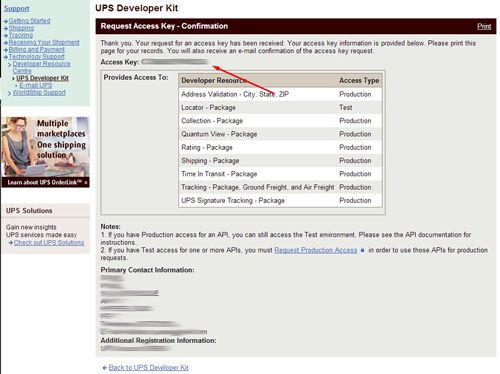Select the Quantum View - Package row
Viewport: 500px width, 374px height.
280,134
